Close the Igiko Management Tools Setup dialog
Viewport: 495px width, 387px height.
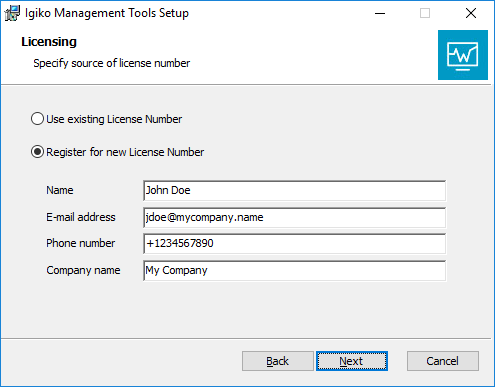(x=471, y=13)
